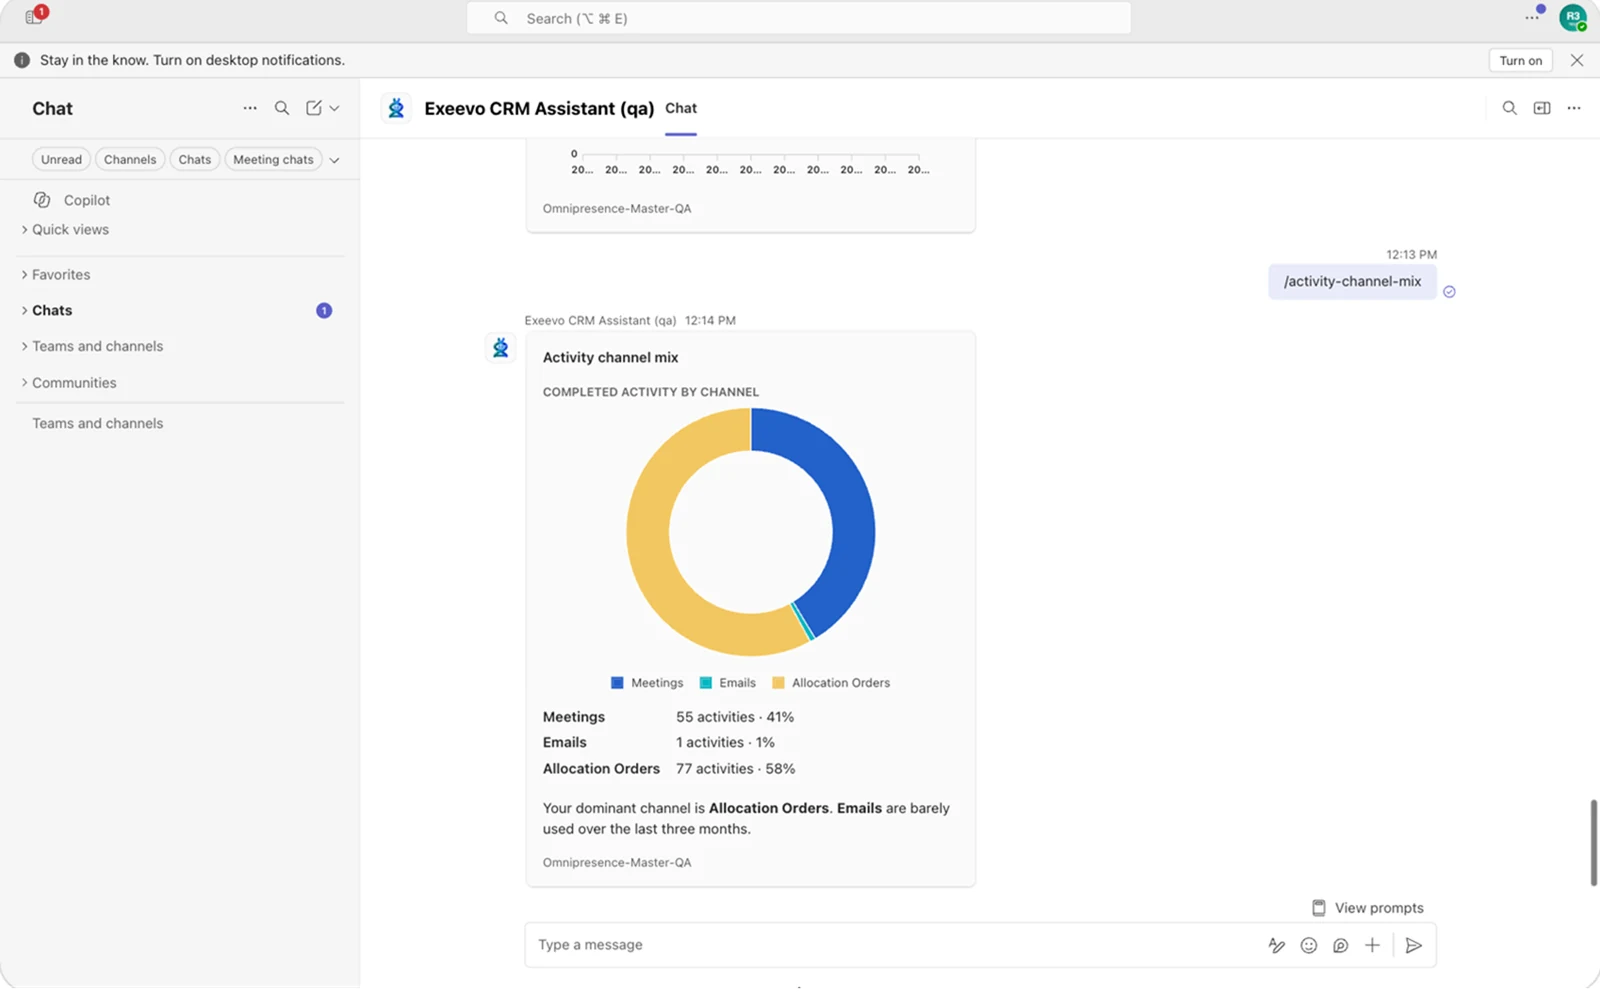The height and width of the screenshot is (1000, 1600).
Task: Click the chat vertical scrollbar thumb
Action: coord(1594,842)
